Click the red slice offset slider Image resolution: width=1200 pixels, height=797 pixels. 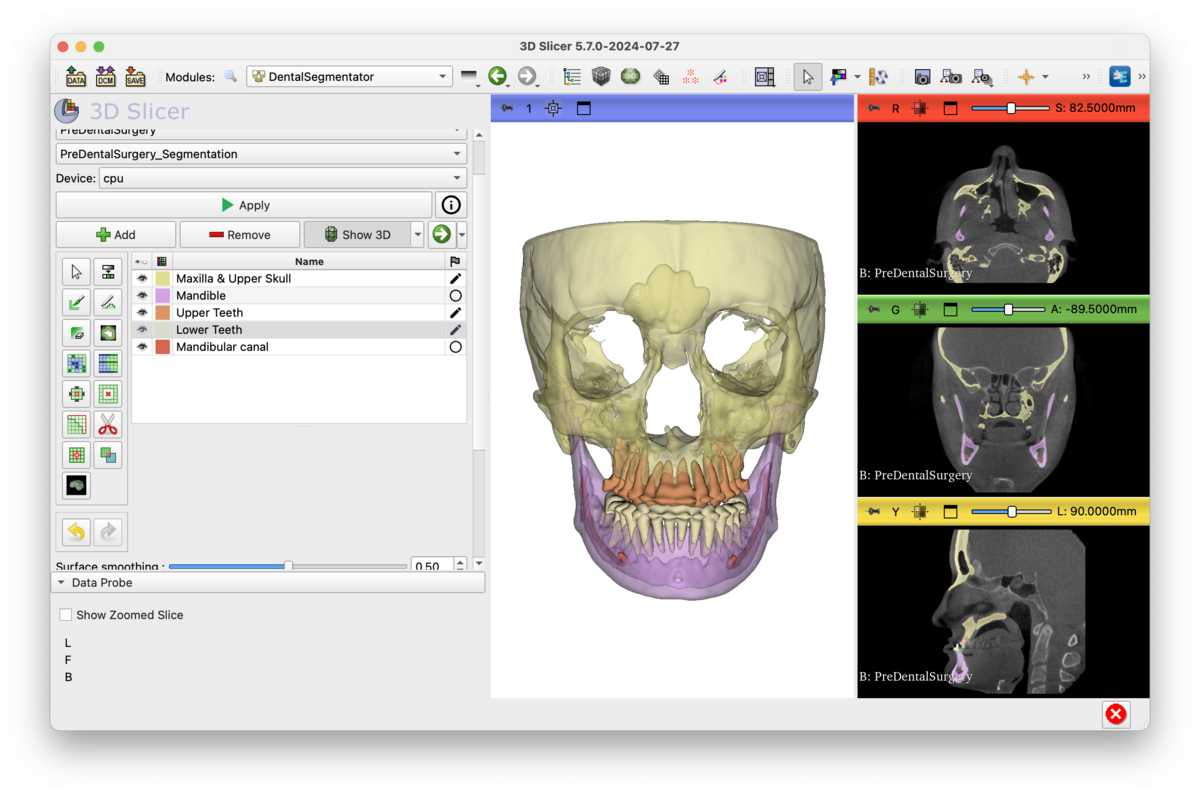pyautogui.click(x=1009, y=108)
